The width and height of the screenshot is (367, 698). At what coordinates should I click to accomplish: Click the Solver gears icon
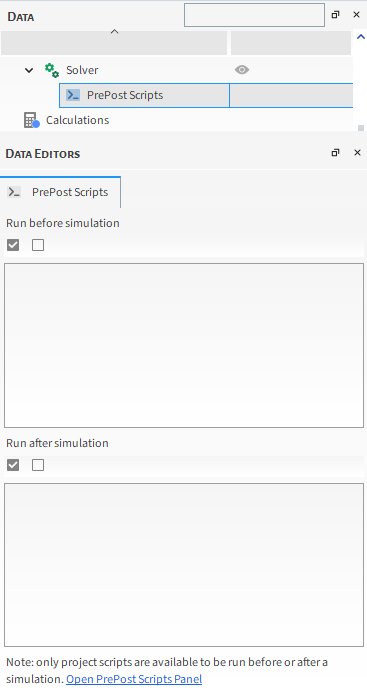point(52,70)
